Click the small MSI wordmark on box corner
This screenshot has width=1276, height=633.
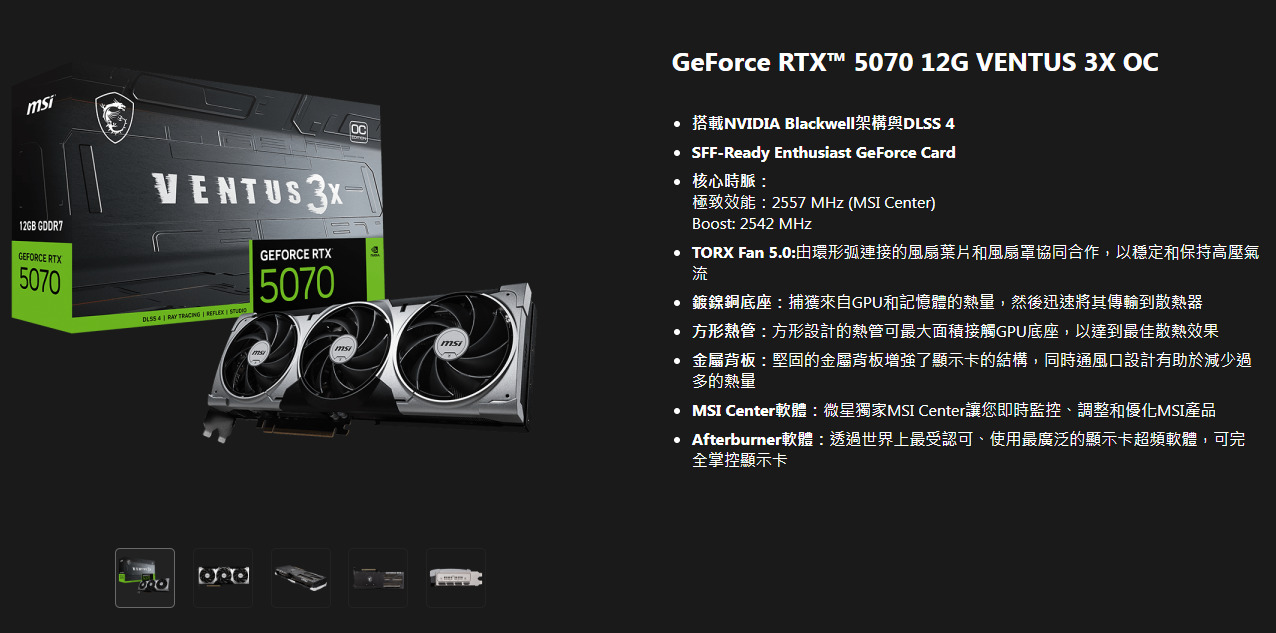[40, 104]
